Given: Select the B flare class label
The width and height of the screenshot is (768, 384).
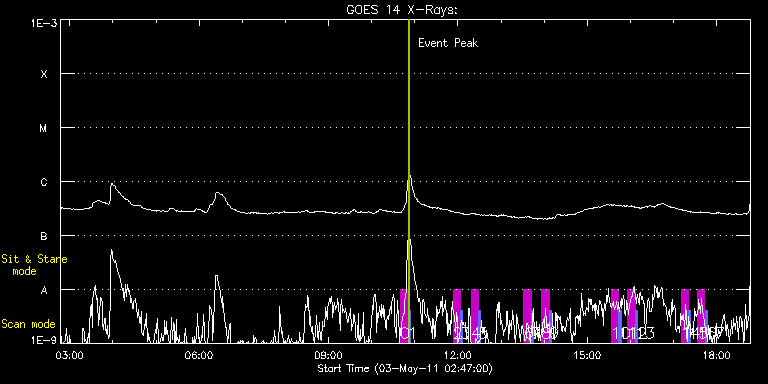Looking at the screenshot, I should point(44,236).
